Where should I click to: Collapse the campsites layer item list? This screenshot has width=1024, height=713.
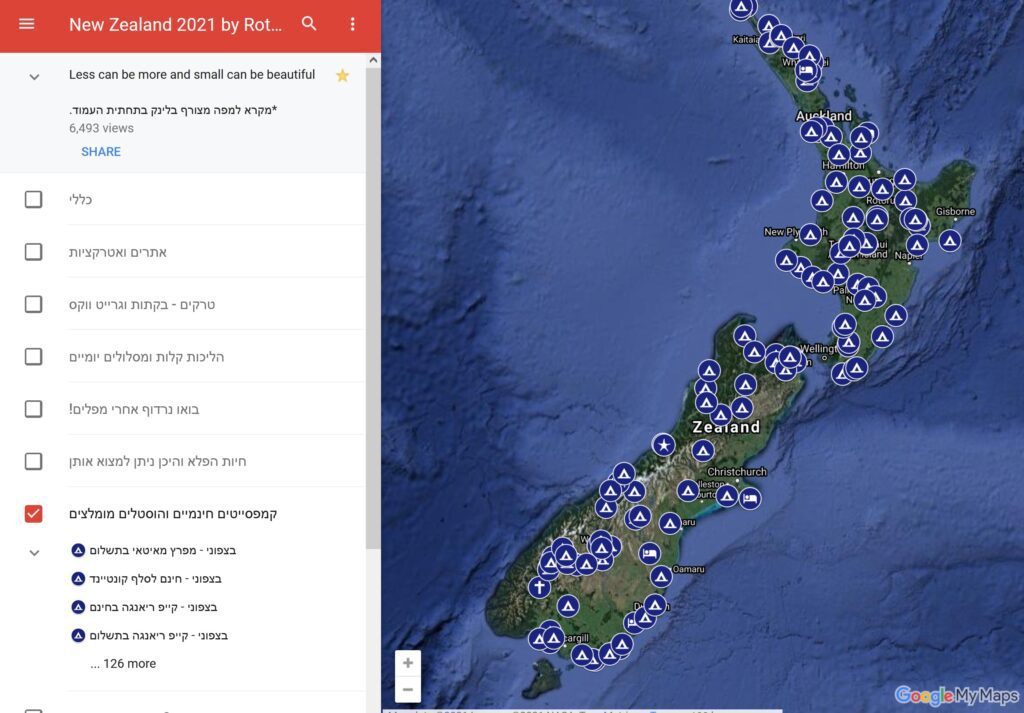(34, 552)
